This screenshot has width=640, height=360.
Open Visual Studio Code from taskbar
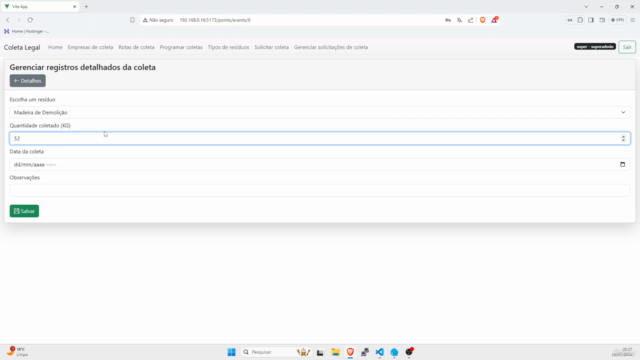click(380, 352)
